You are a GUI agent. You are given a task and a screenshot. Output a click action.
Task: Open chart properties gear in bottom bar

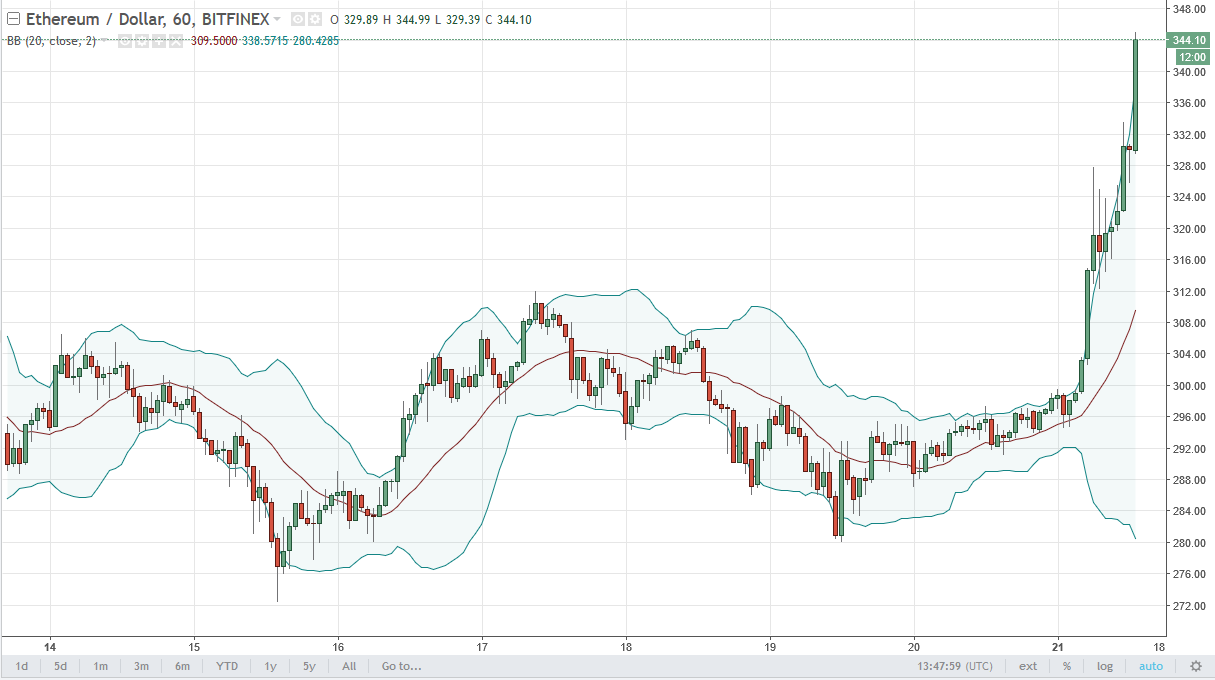click(1195, 666)
